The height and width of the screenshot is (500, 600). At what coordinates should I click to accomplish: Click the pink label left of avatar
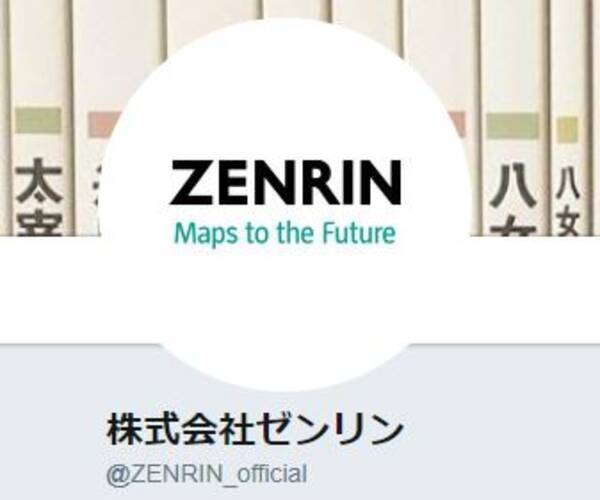pyautogui.click(x=103, y=124)
